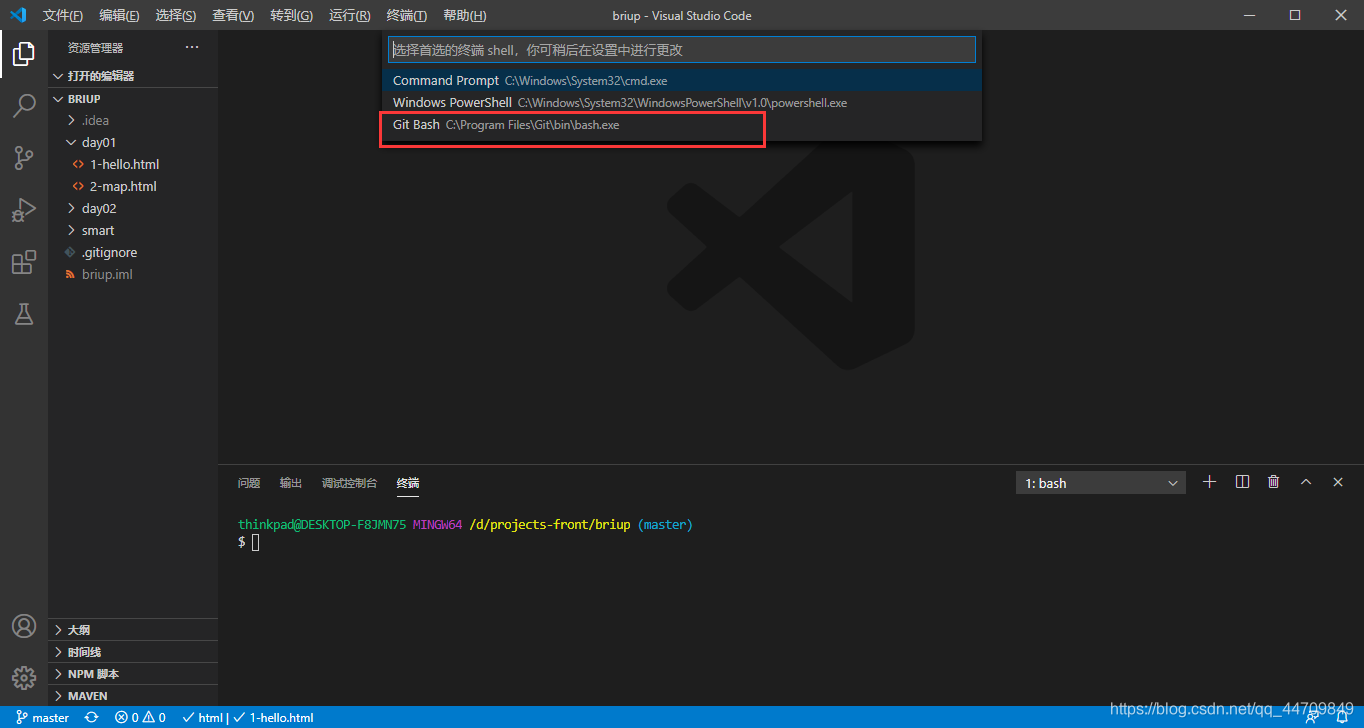Open the Source Control view
The height and width of the screenshot is (728, 1364).
[24, 158]
